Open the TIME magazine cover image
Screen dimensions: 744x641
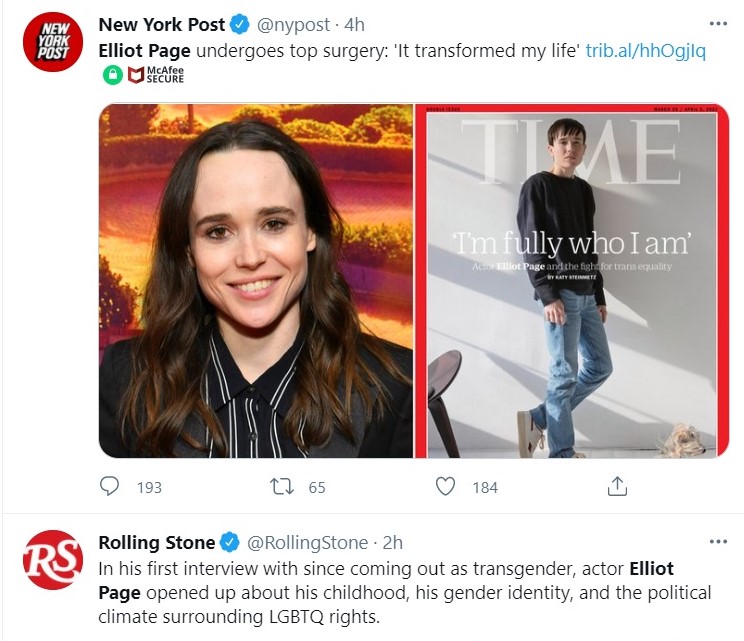(572, 280)
